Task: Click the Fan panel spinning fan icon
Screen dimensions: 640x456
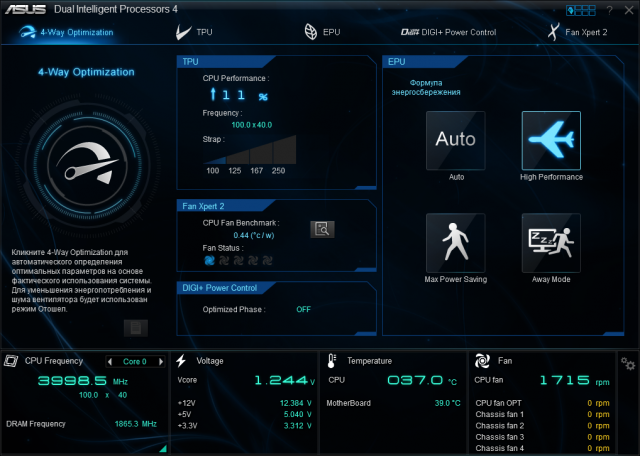Action: [x=482, y=361]
